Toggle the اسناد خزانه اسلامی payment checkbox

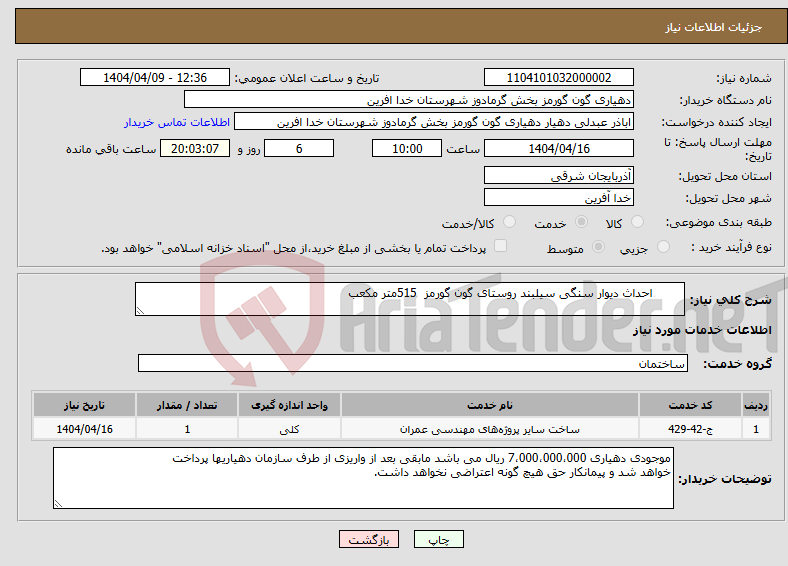(x=501, y=245)
